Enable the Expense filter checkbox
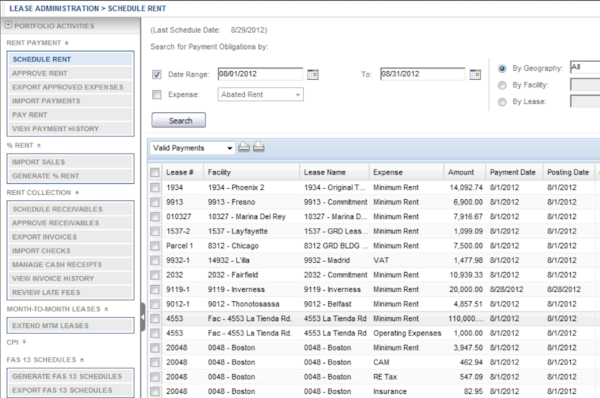Image resolution: width=600 pixels, height=398 pixels. click(157, 95)
